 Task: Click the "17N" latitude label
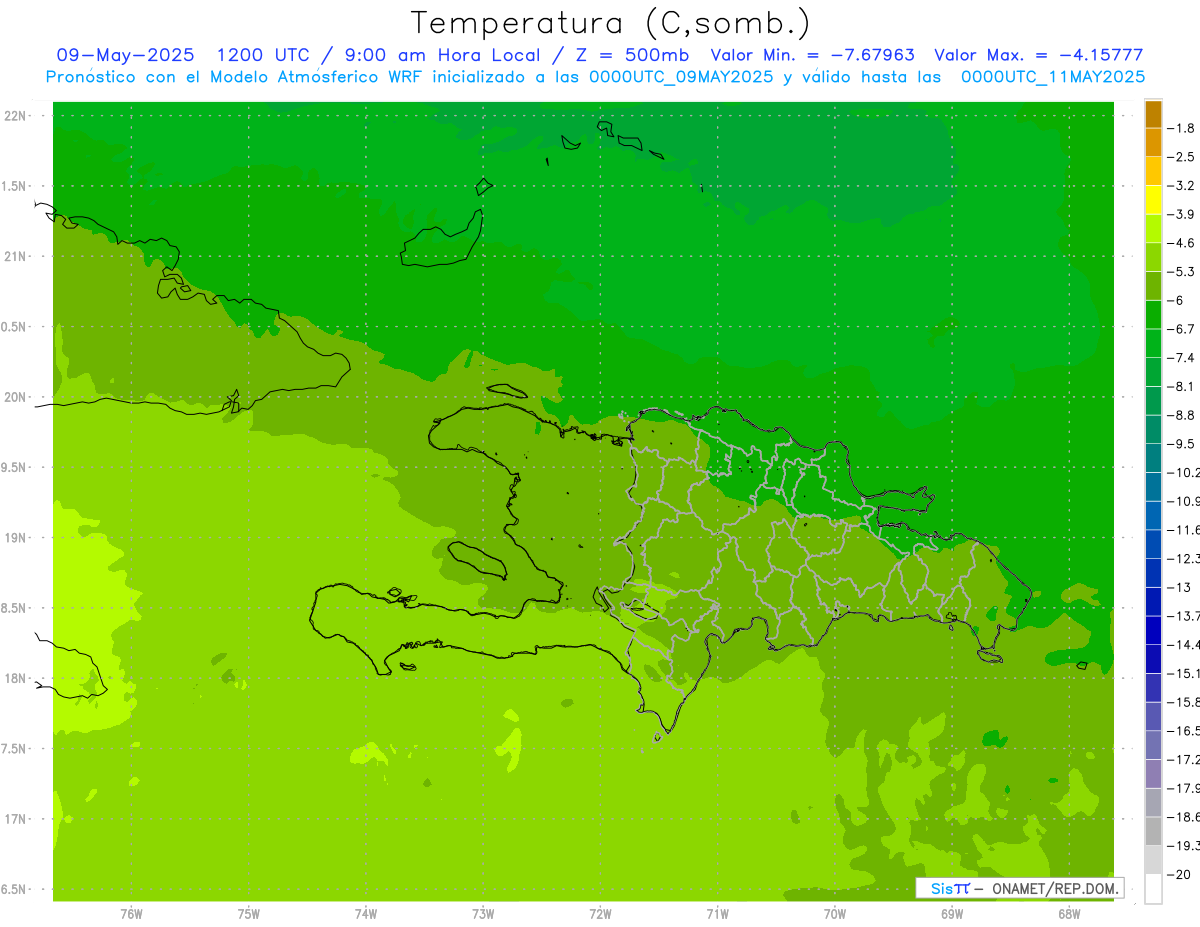point(16,819)
